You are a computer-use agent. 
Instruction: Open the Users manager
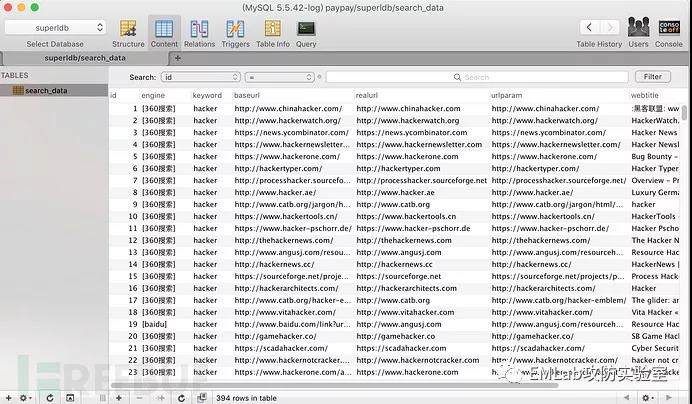point(638,32)
